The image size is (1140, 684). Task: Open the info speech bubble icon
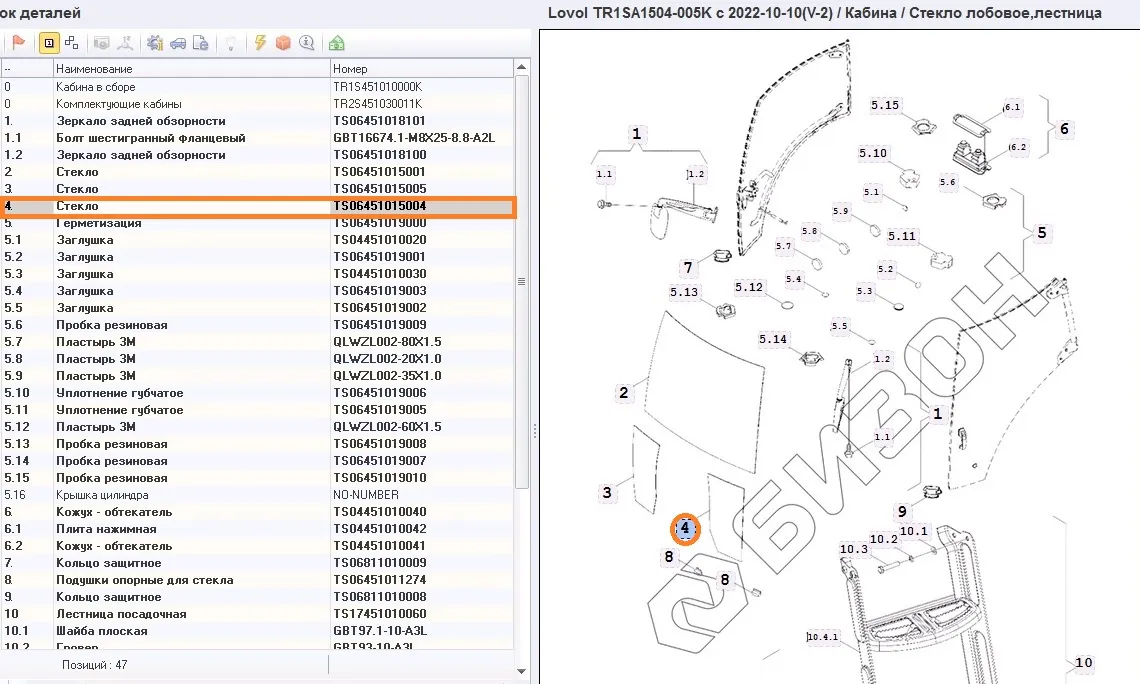(x=306, y=43)
